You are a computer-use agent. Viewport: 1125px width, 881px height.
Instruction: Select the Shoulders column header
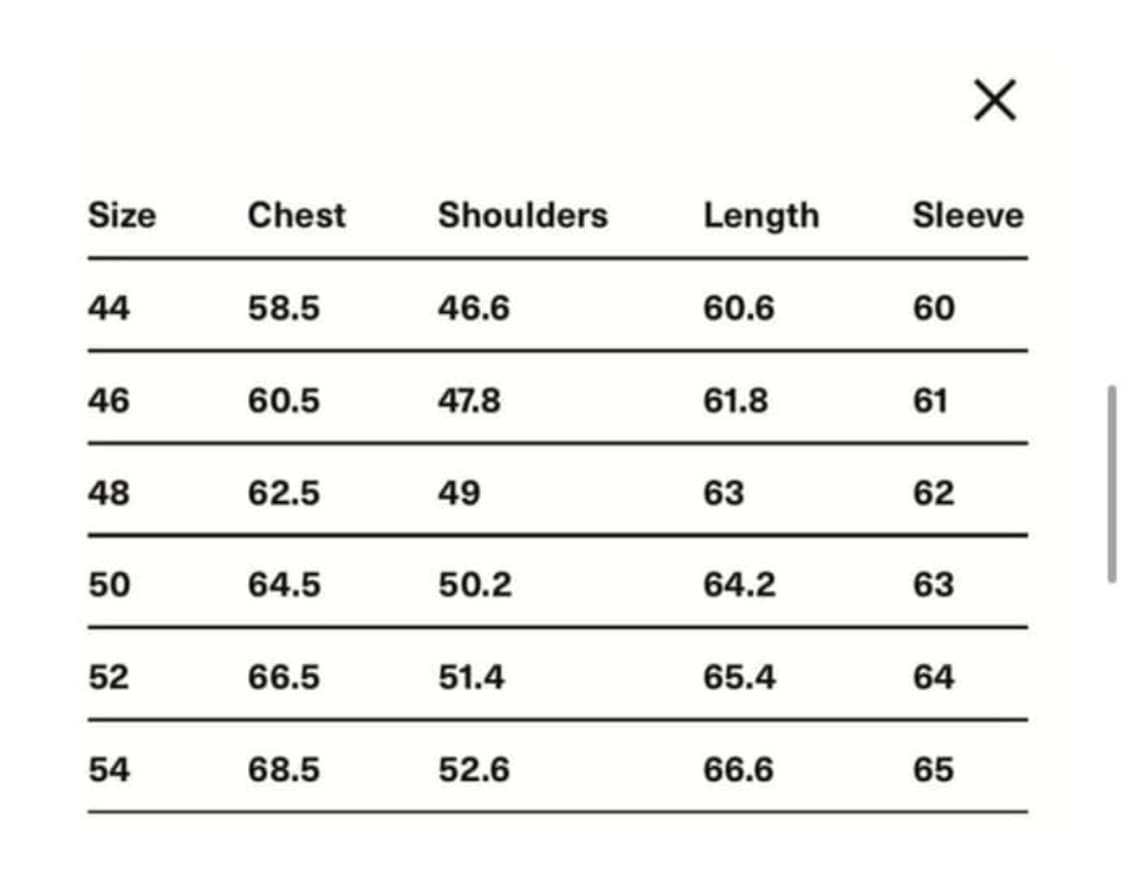click(x=522, y=215)
